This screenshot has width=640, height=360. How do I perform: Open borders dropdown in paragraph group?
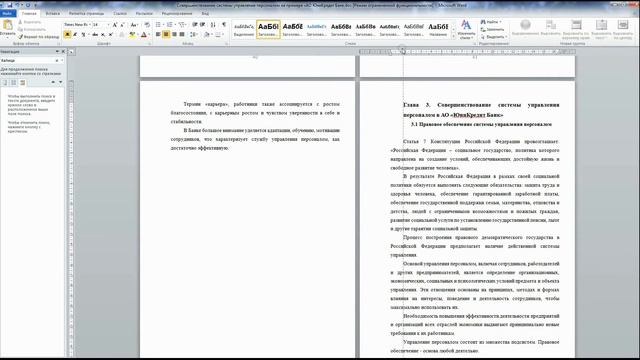tap(223, 34)
